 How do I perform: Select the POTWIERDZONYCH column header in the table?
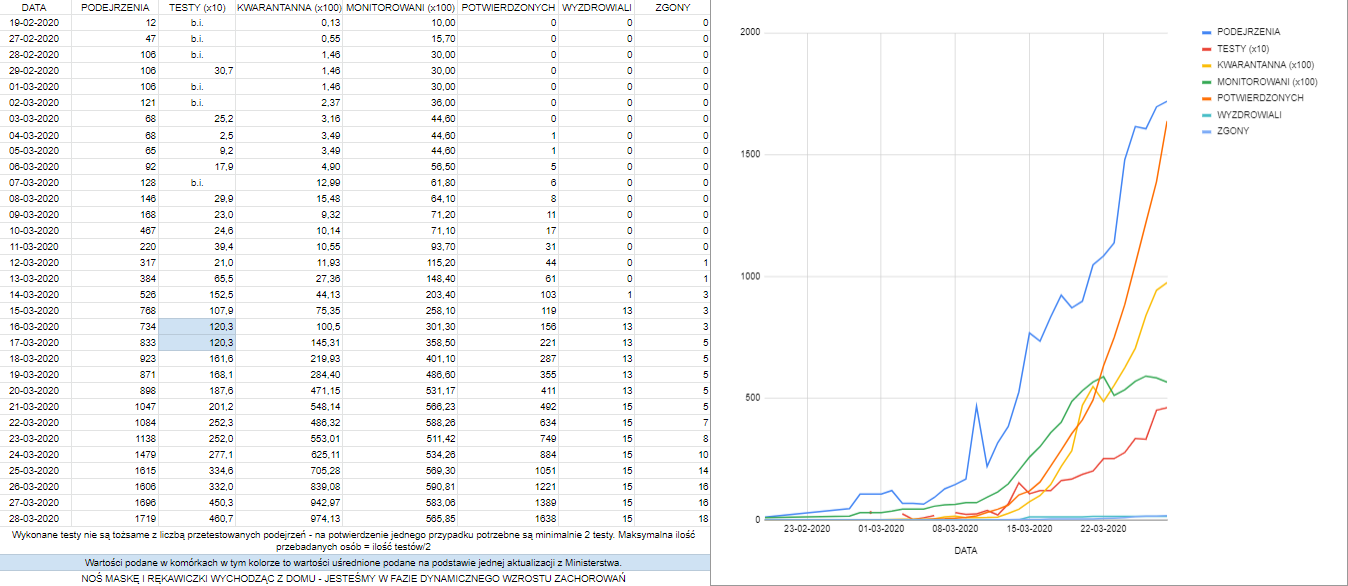tap(508, 7)
